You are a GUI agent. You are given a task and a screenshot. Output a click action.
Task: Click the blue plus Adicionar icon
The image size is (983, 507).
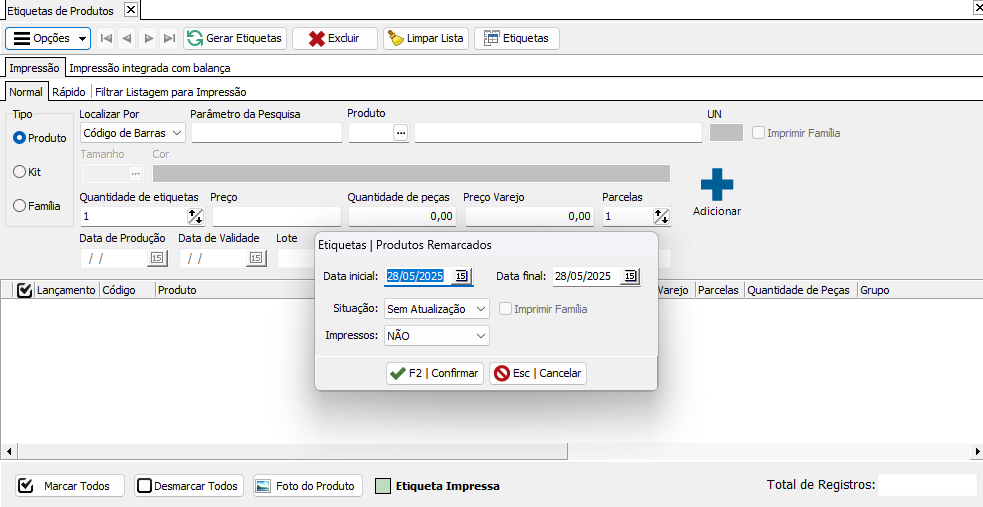pos(716,185)
